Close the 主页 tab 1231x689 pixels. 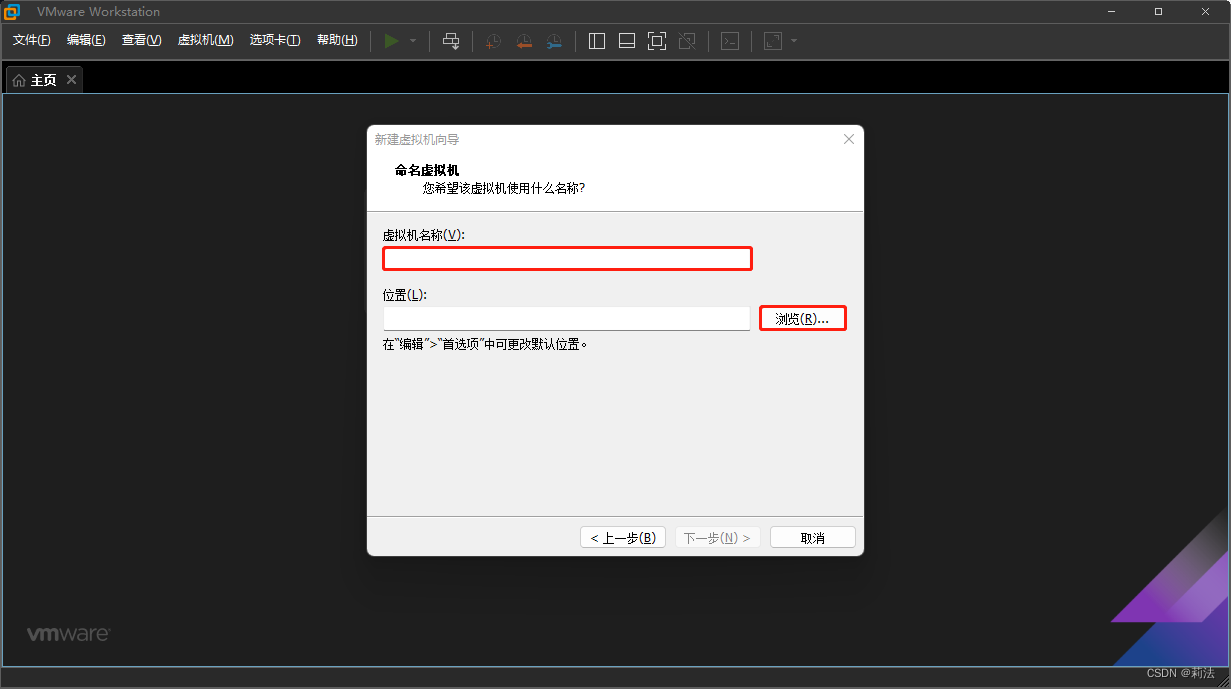click(71, 80)
